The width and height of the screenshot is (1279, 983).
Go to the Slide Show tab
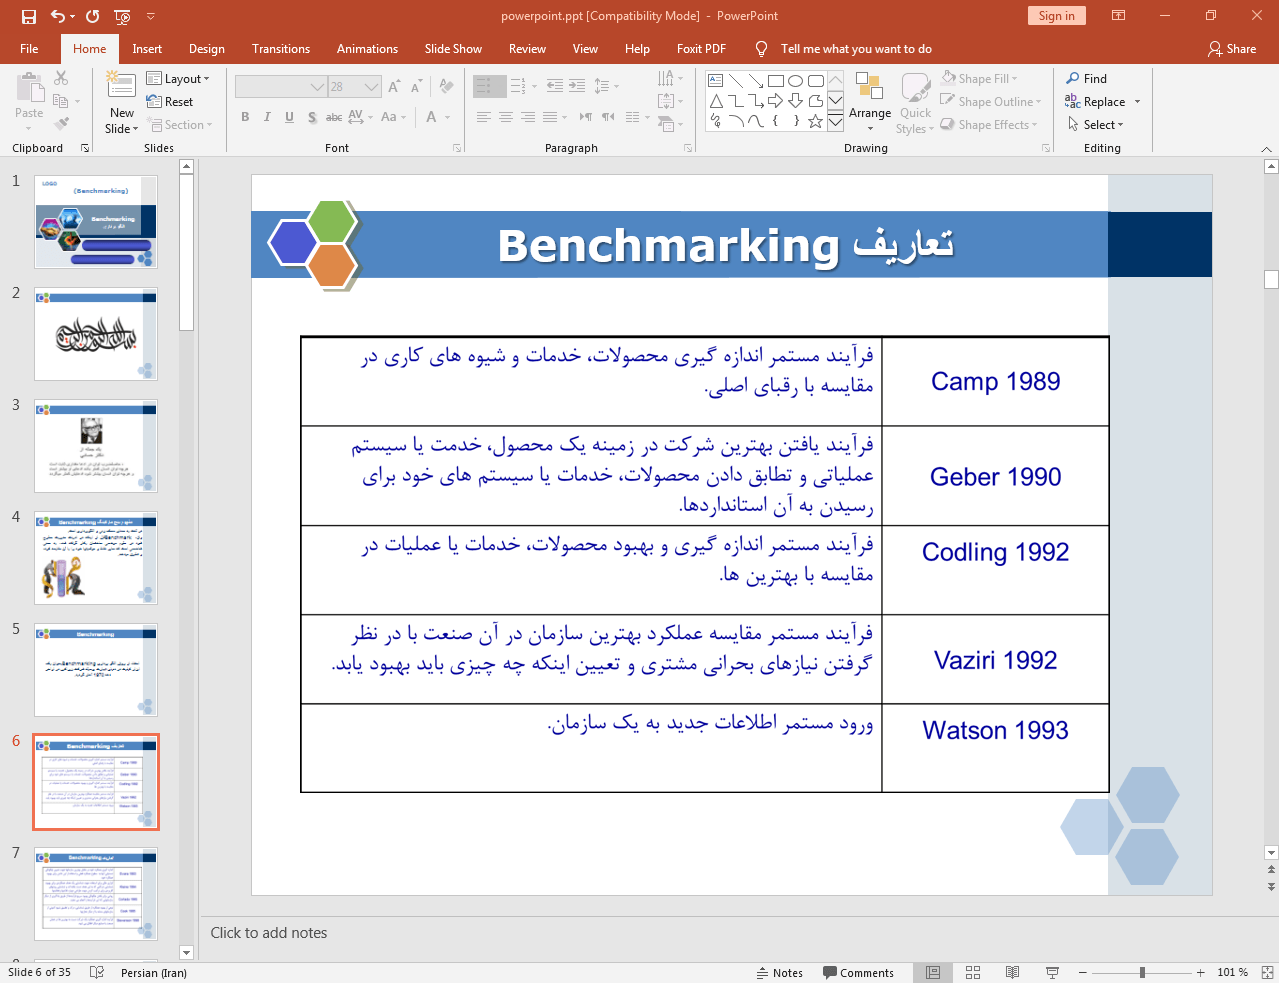tap(453, 49)
